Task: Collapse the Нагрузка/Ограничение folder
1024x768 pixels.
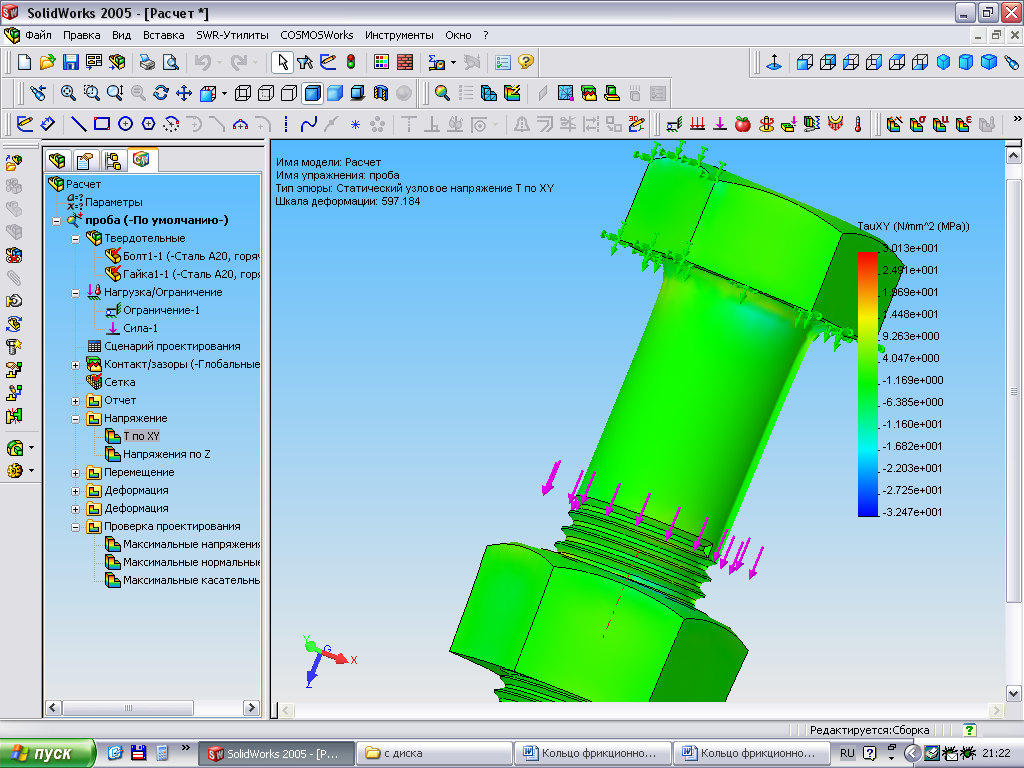Action: tap(75, 293)
